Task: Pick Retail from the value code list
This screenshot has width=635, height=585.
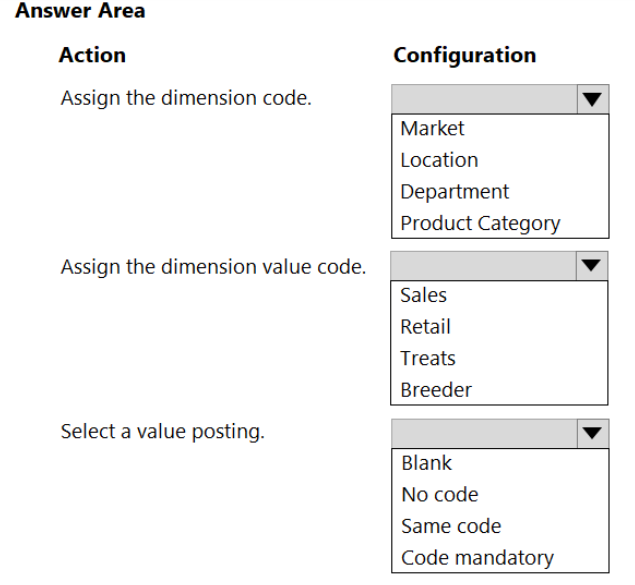Action: (425, 327)
